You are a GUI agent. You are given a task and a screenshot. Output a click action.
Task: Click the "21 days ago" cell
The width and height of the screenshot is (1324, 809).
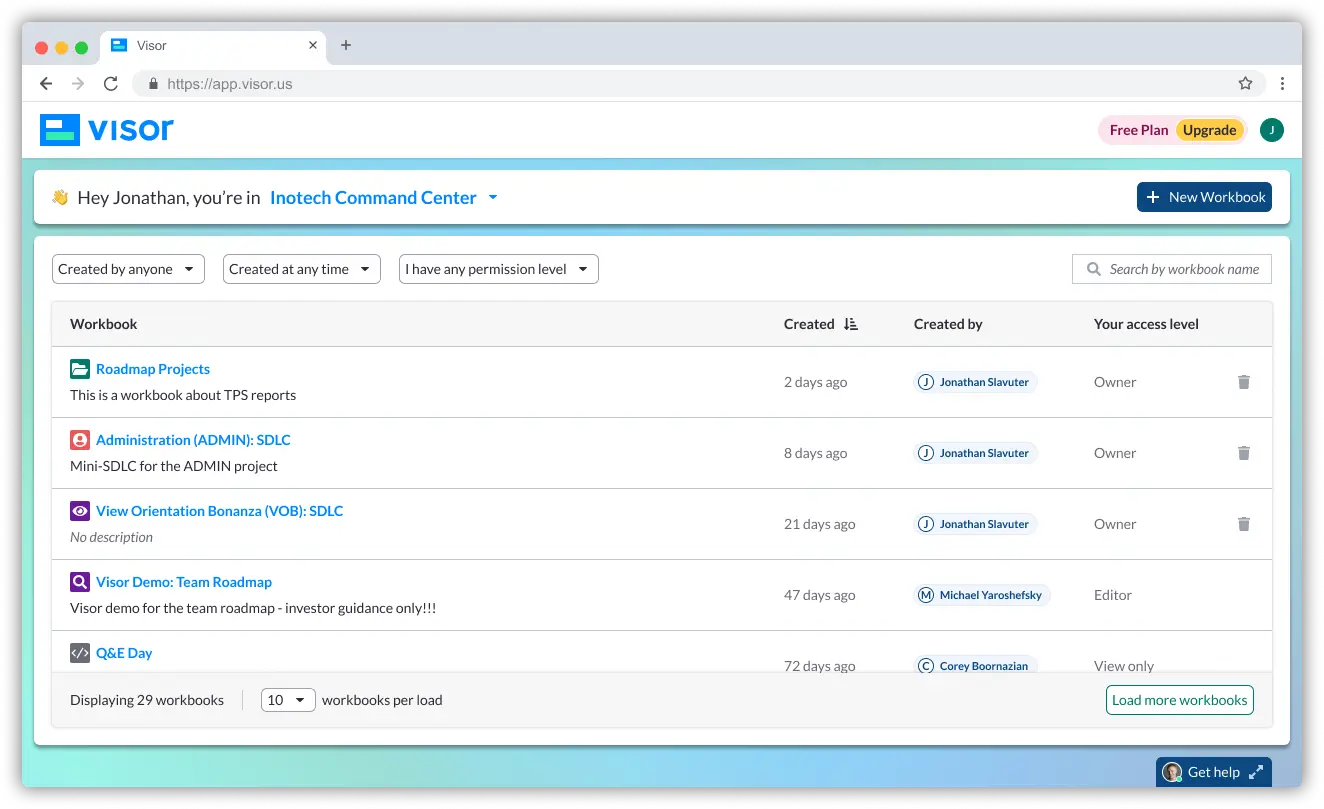(x=819, y=524)
